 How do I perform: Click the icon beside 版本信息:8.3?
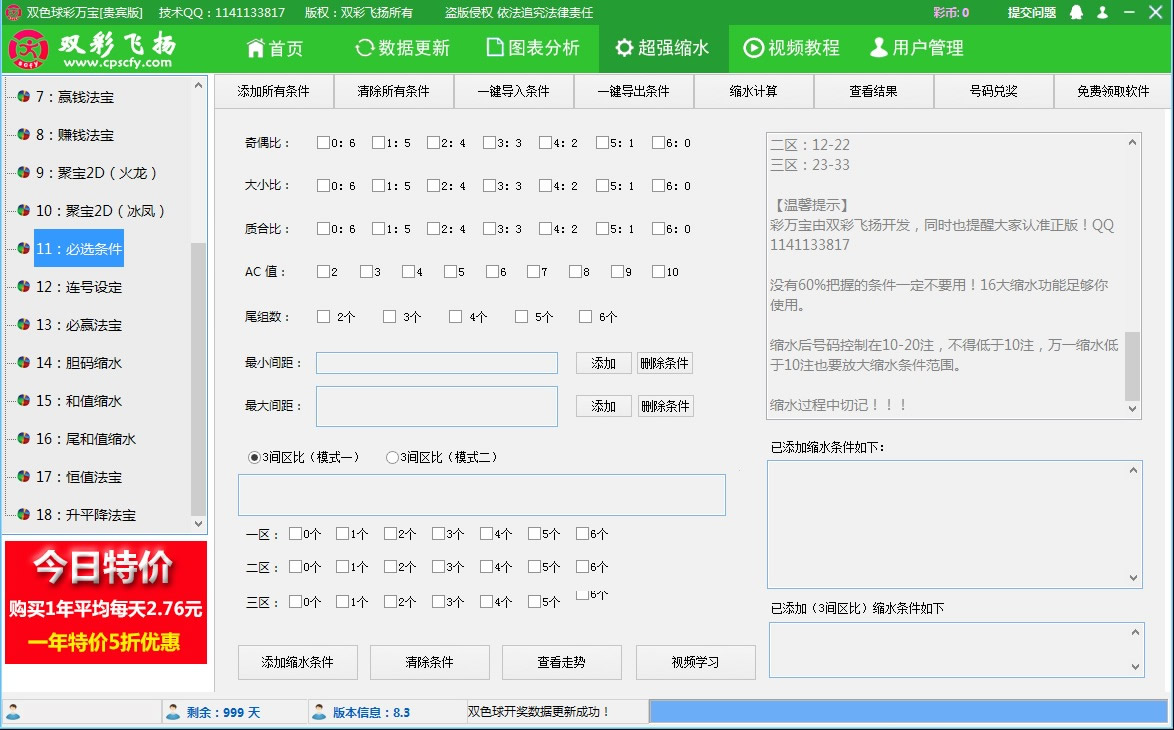pos(320,711)
